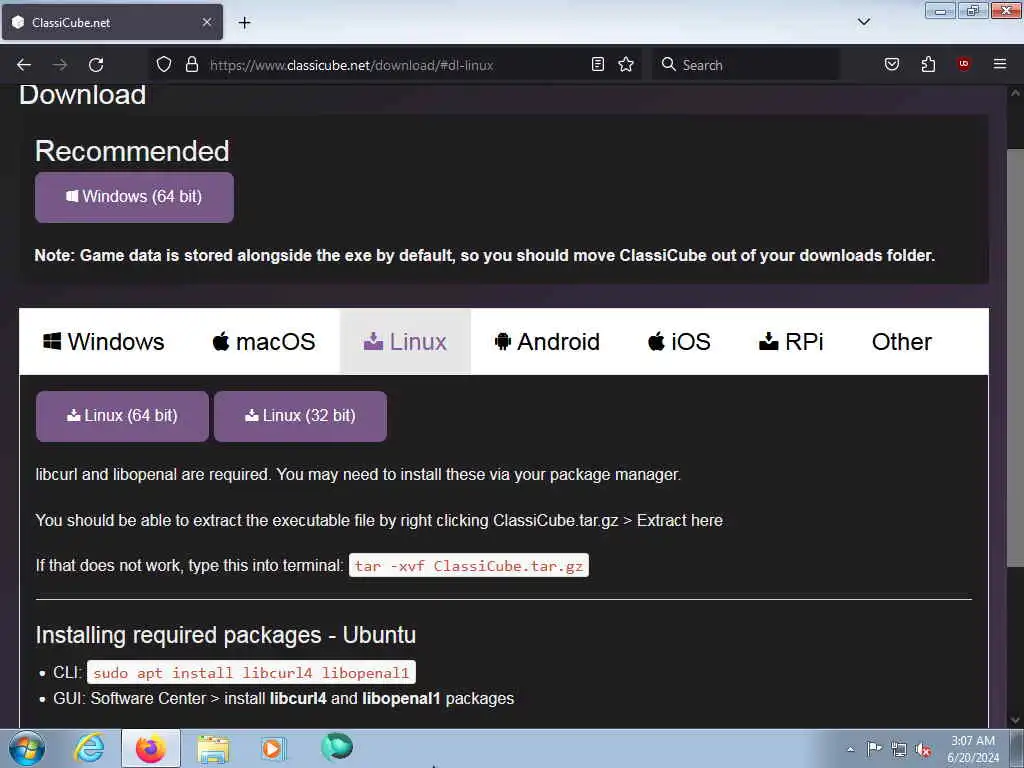The height and width of the screenshot is (768, 1024).
Task: Download Linux (64 bit) build
Action: tap(122, 416)
